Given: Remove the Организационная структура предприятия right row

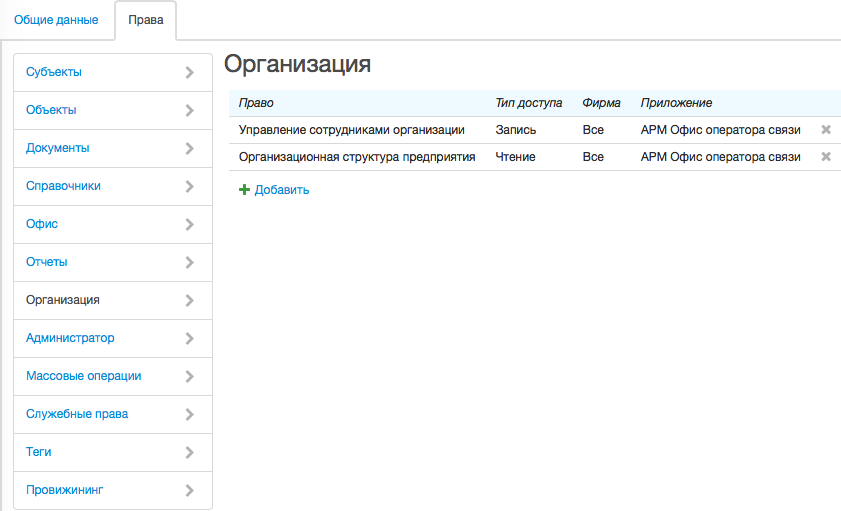Looking at the screenshot, I should pos(826,157).
